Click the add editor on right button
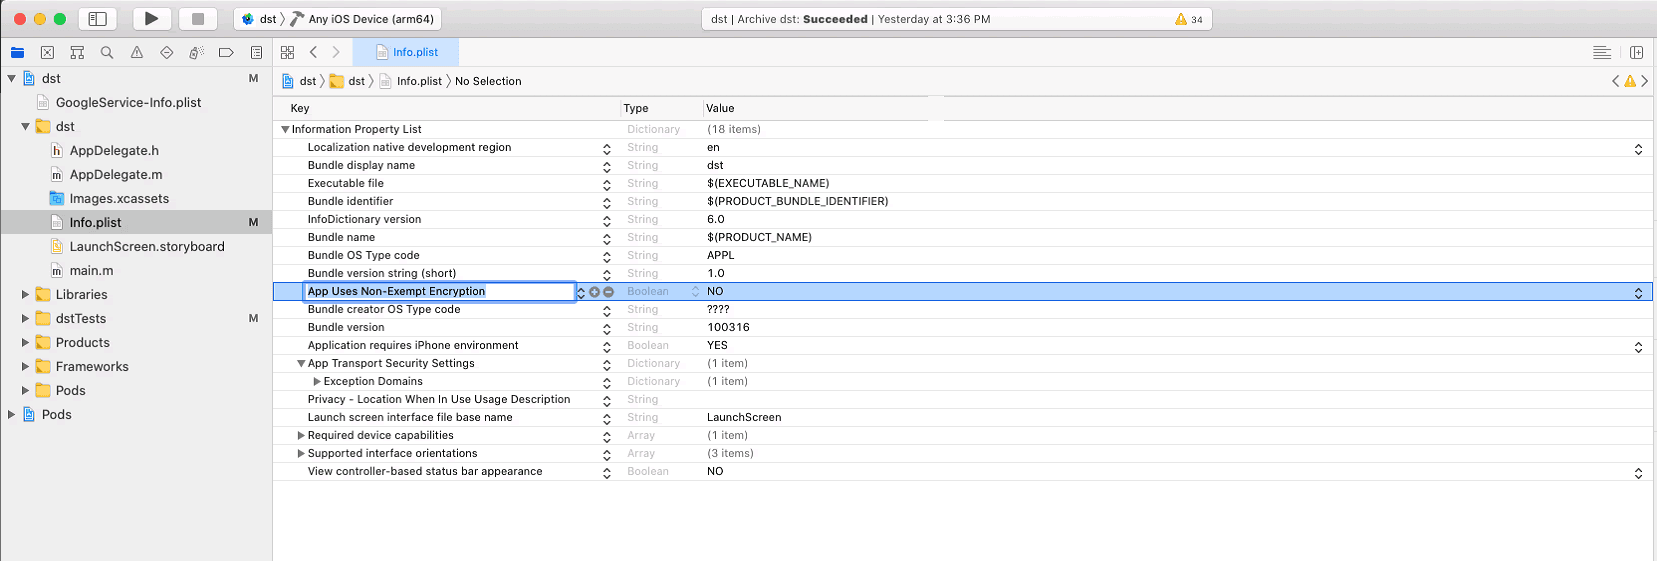This screenshot has height=561, width=1657. coord(1636,53)
